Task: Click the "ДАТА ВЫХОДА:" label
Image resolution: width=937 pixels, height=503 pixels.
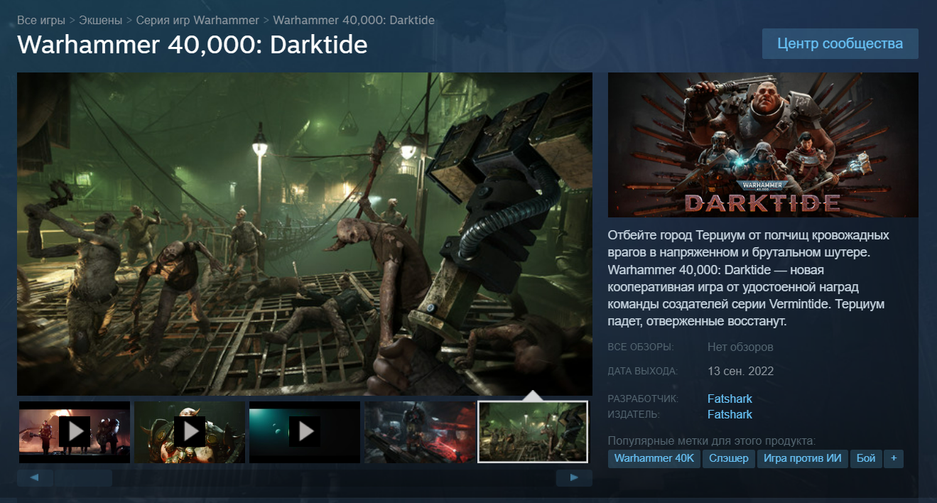Action: tap(642, 371)
